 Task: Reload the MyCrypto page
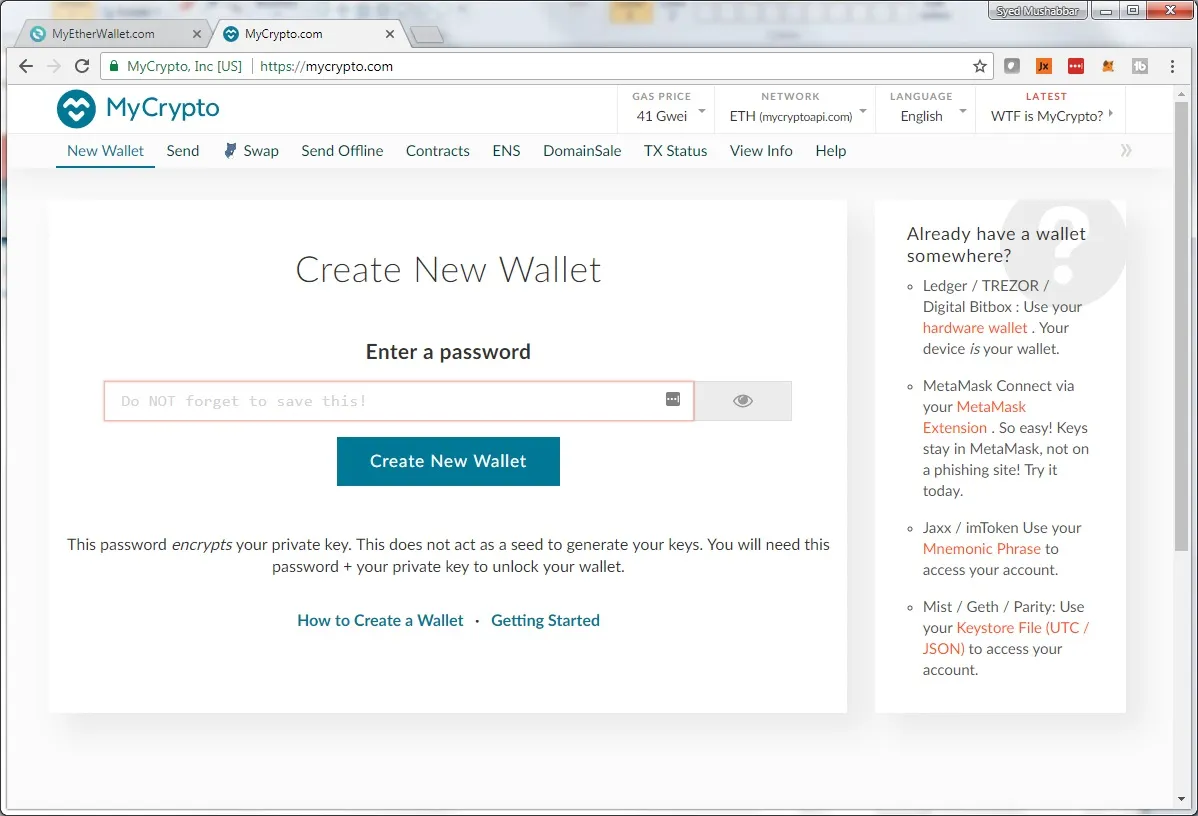[x=82, y=66]
